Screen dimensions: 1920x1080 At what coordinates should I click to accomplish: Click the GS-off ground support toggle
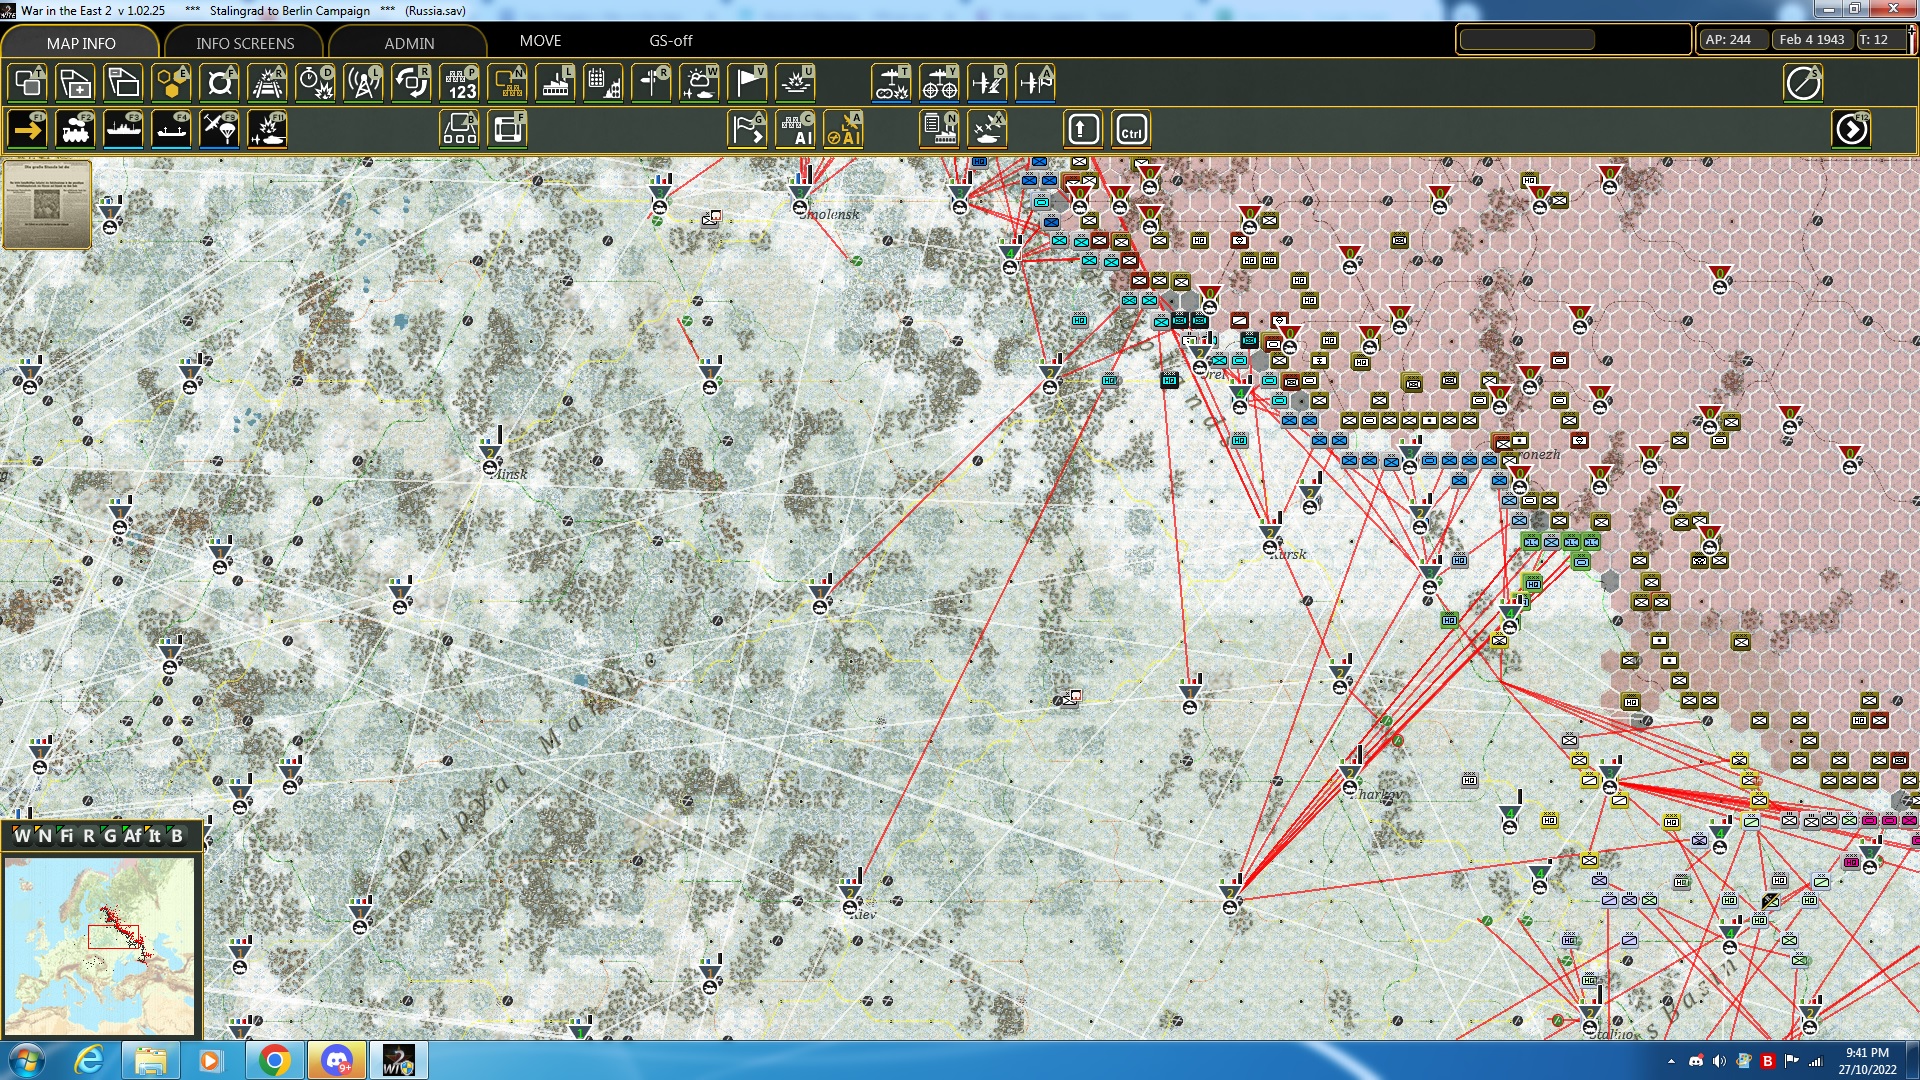tap(670, 41)
